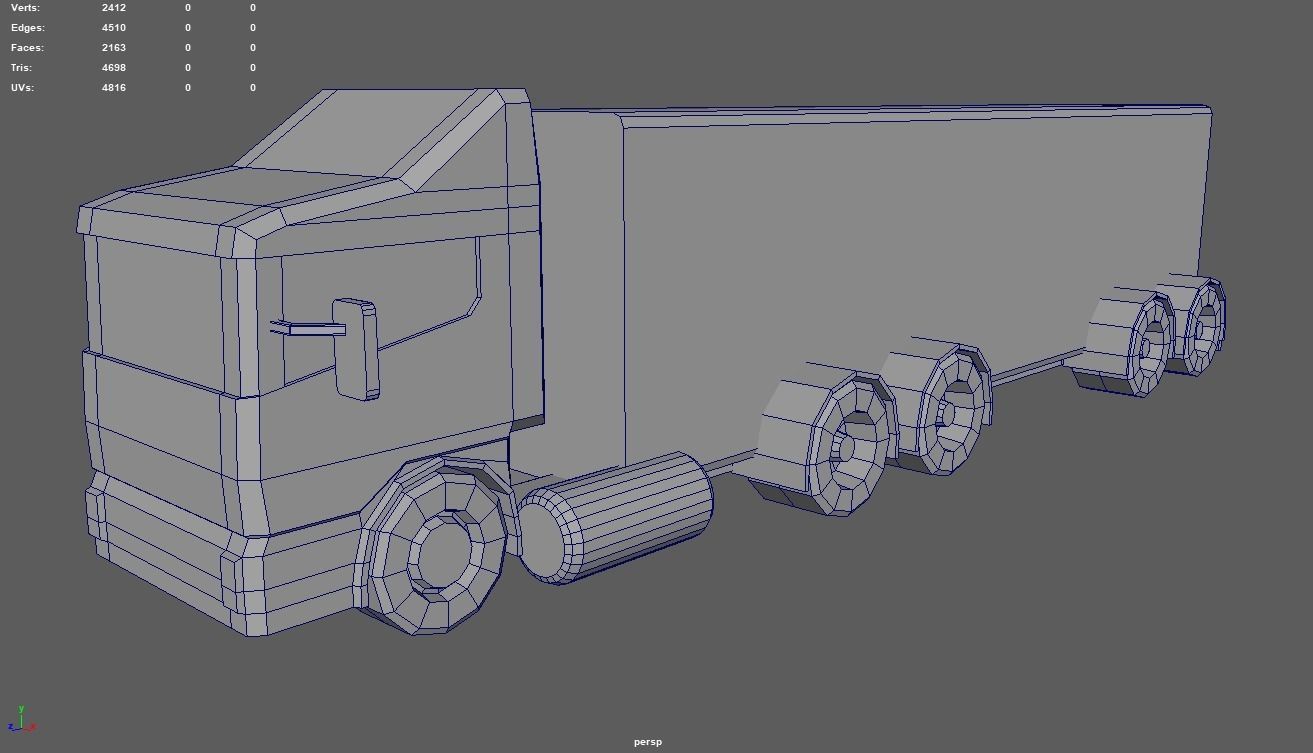The height and width of the screenshot is (753, 1313).
Task: Click the UVs label in the poly count HUD
Action: (x=22, y=87)
